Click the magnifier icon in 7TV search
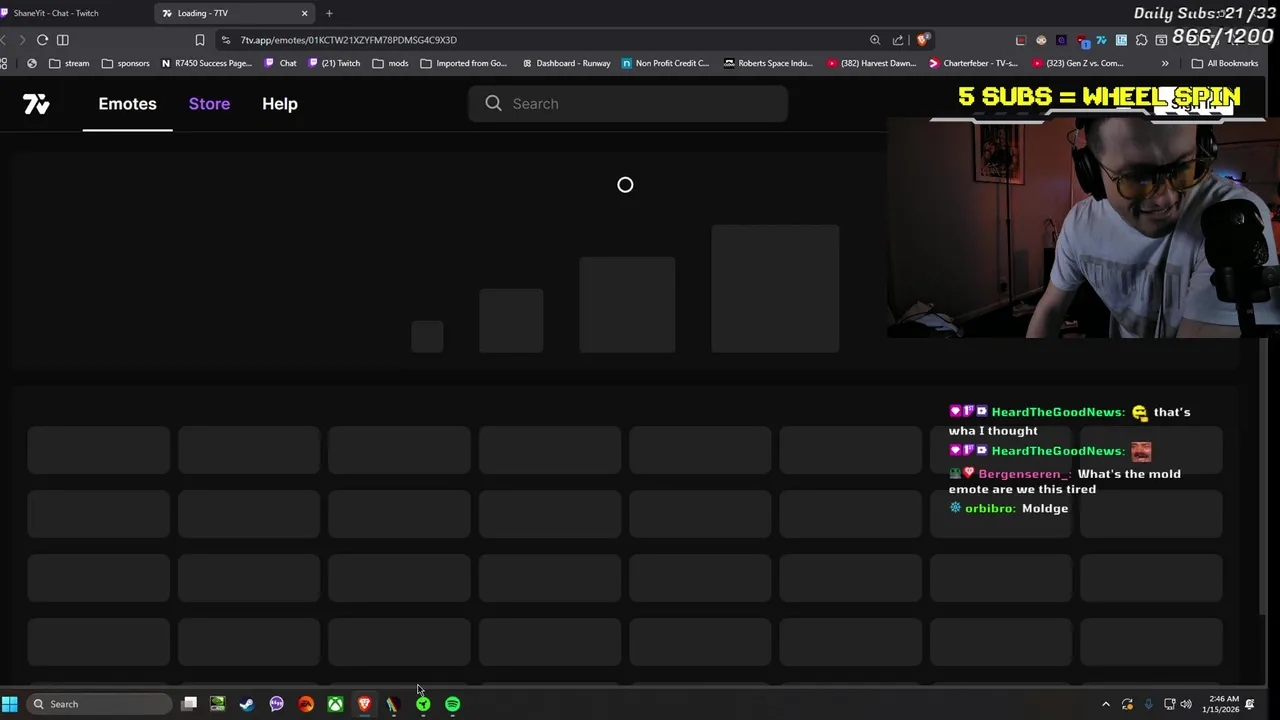Image resolution: width=1280 pixels, height=720 pixels. (x=493, y=104)
